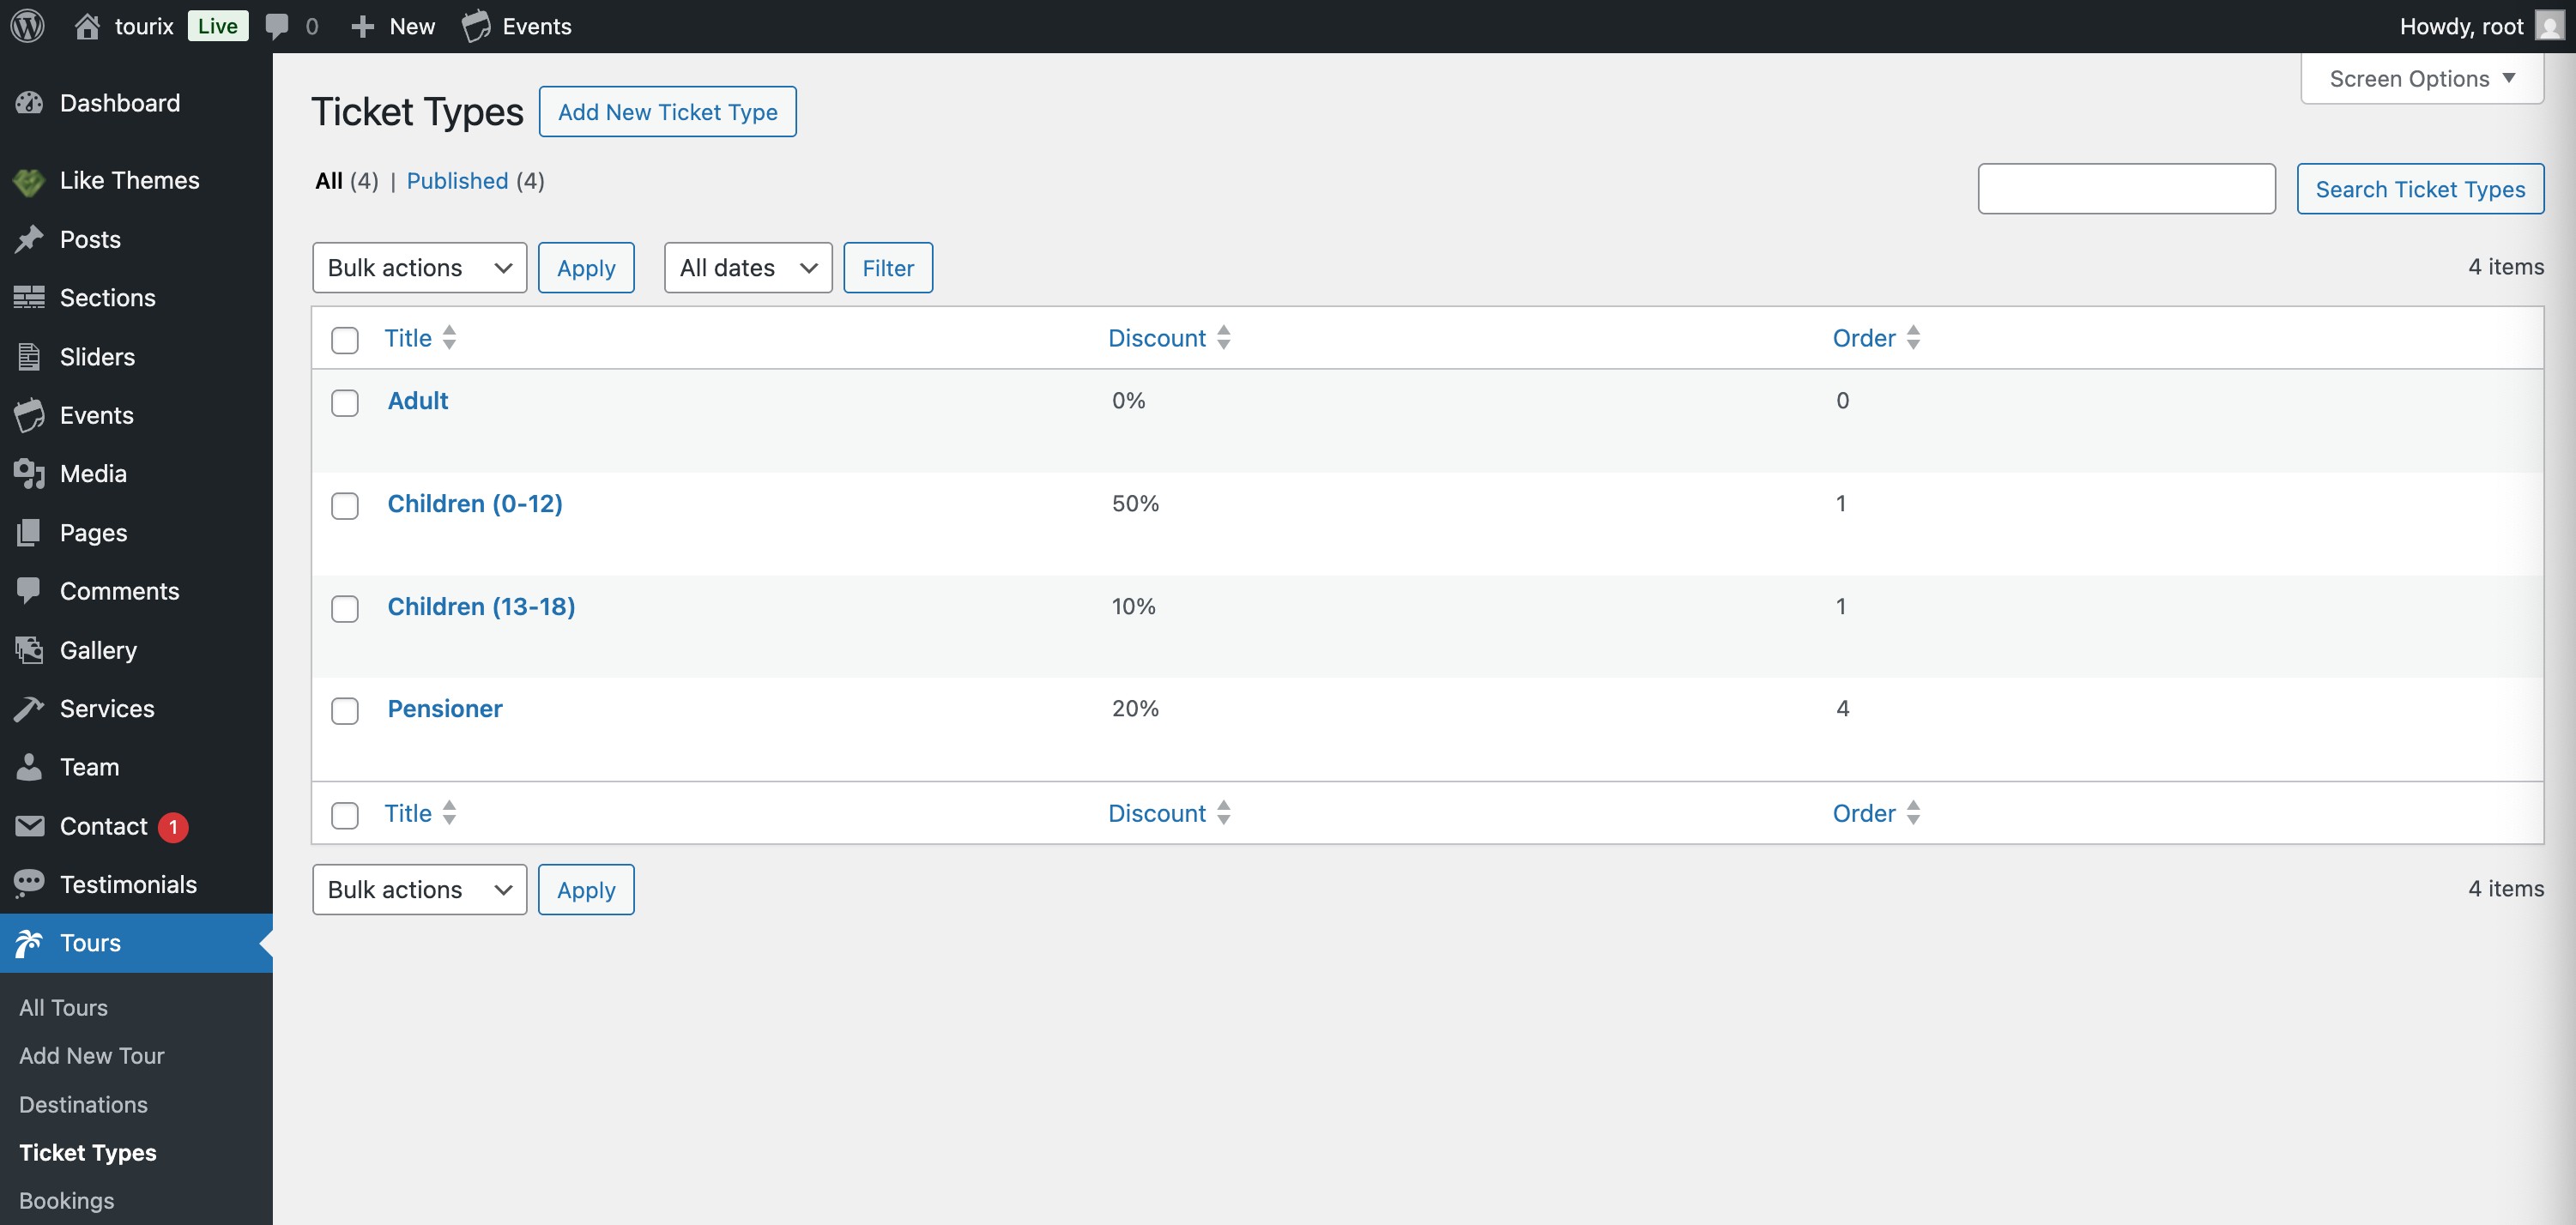This screenshot has width=2576, height=1225.
Task: Click the Tours palm tree icon
Action: click(29, 943)
